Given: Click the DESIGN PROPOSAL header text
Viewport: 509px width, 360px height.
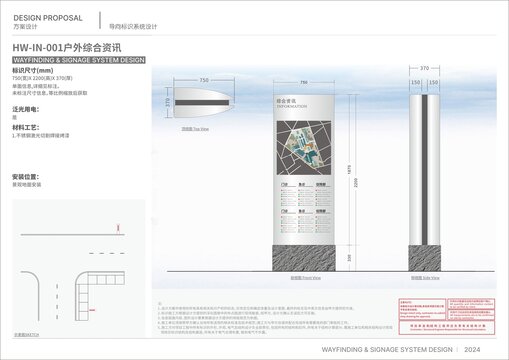Looking at the screenshot, I should coord(48,18).
